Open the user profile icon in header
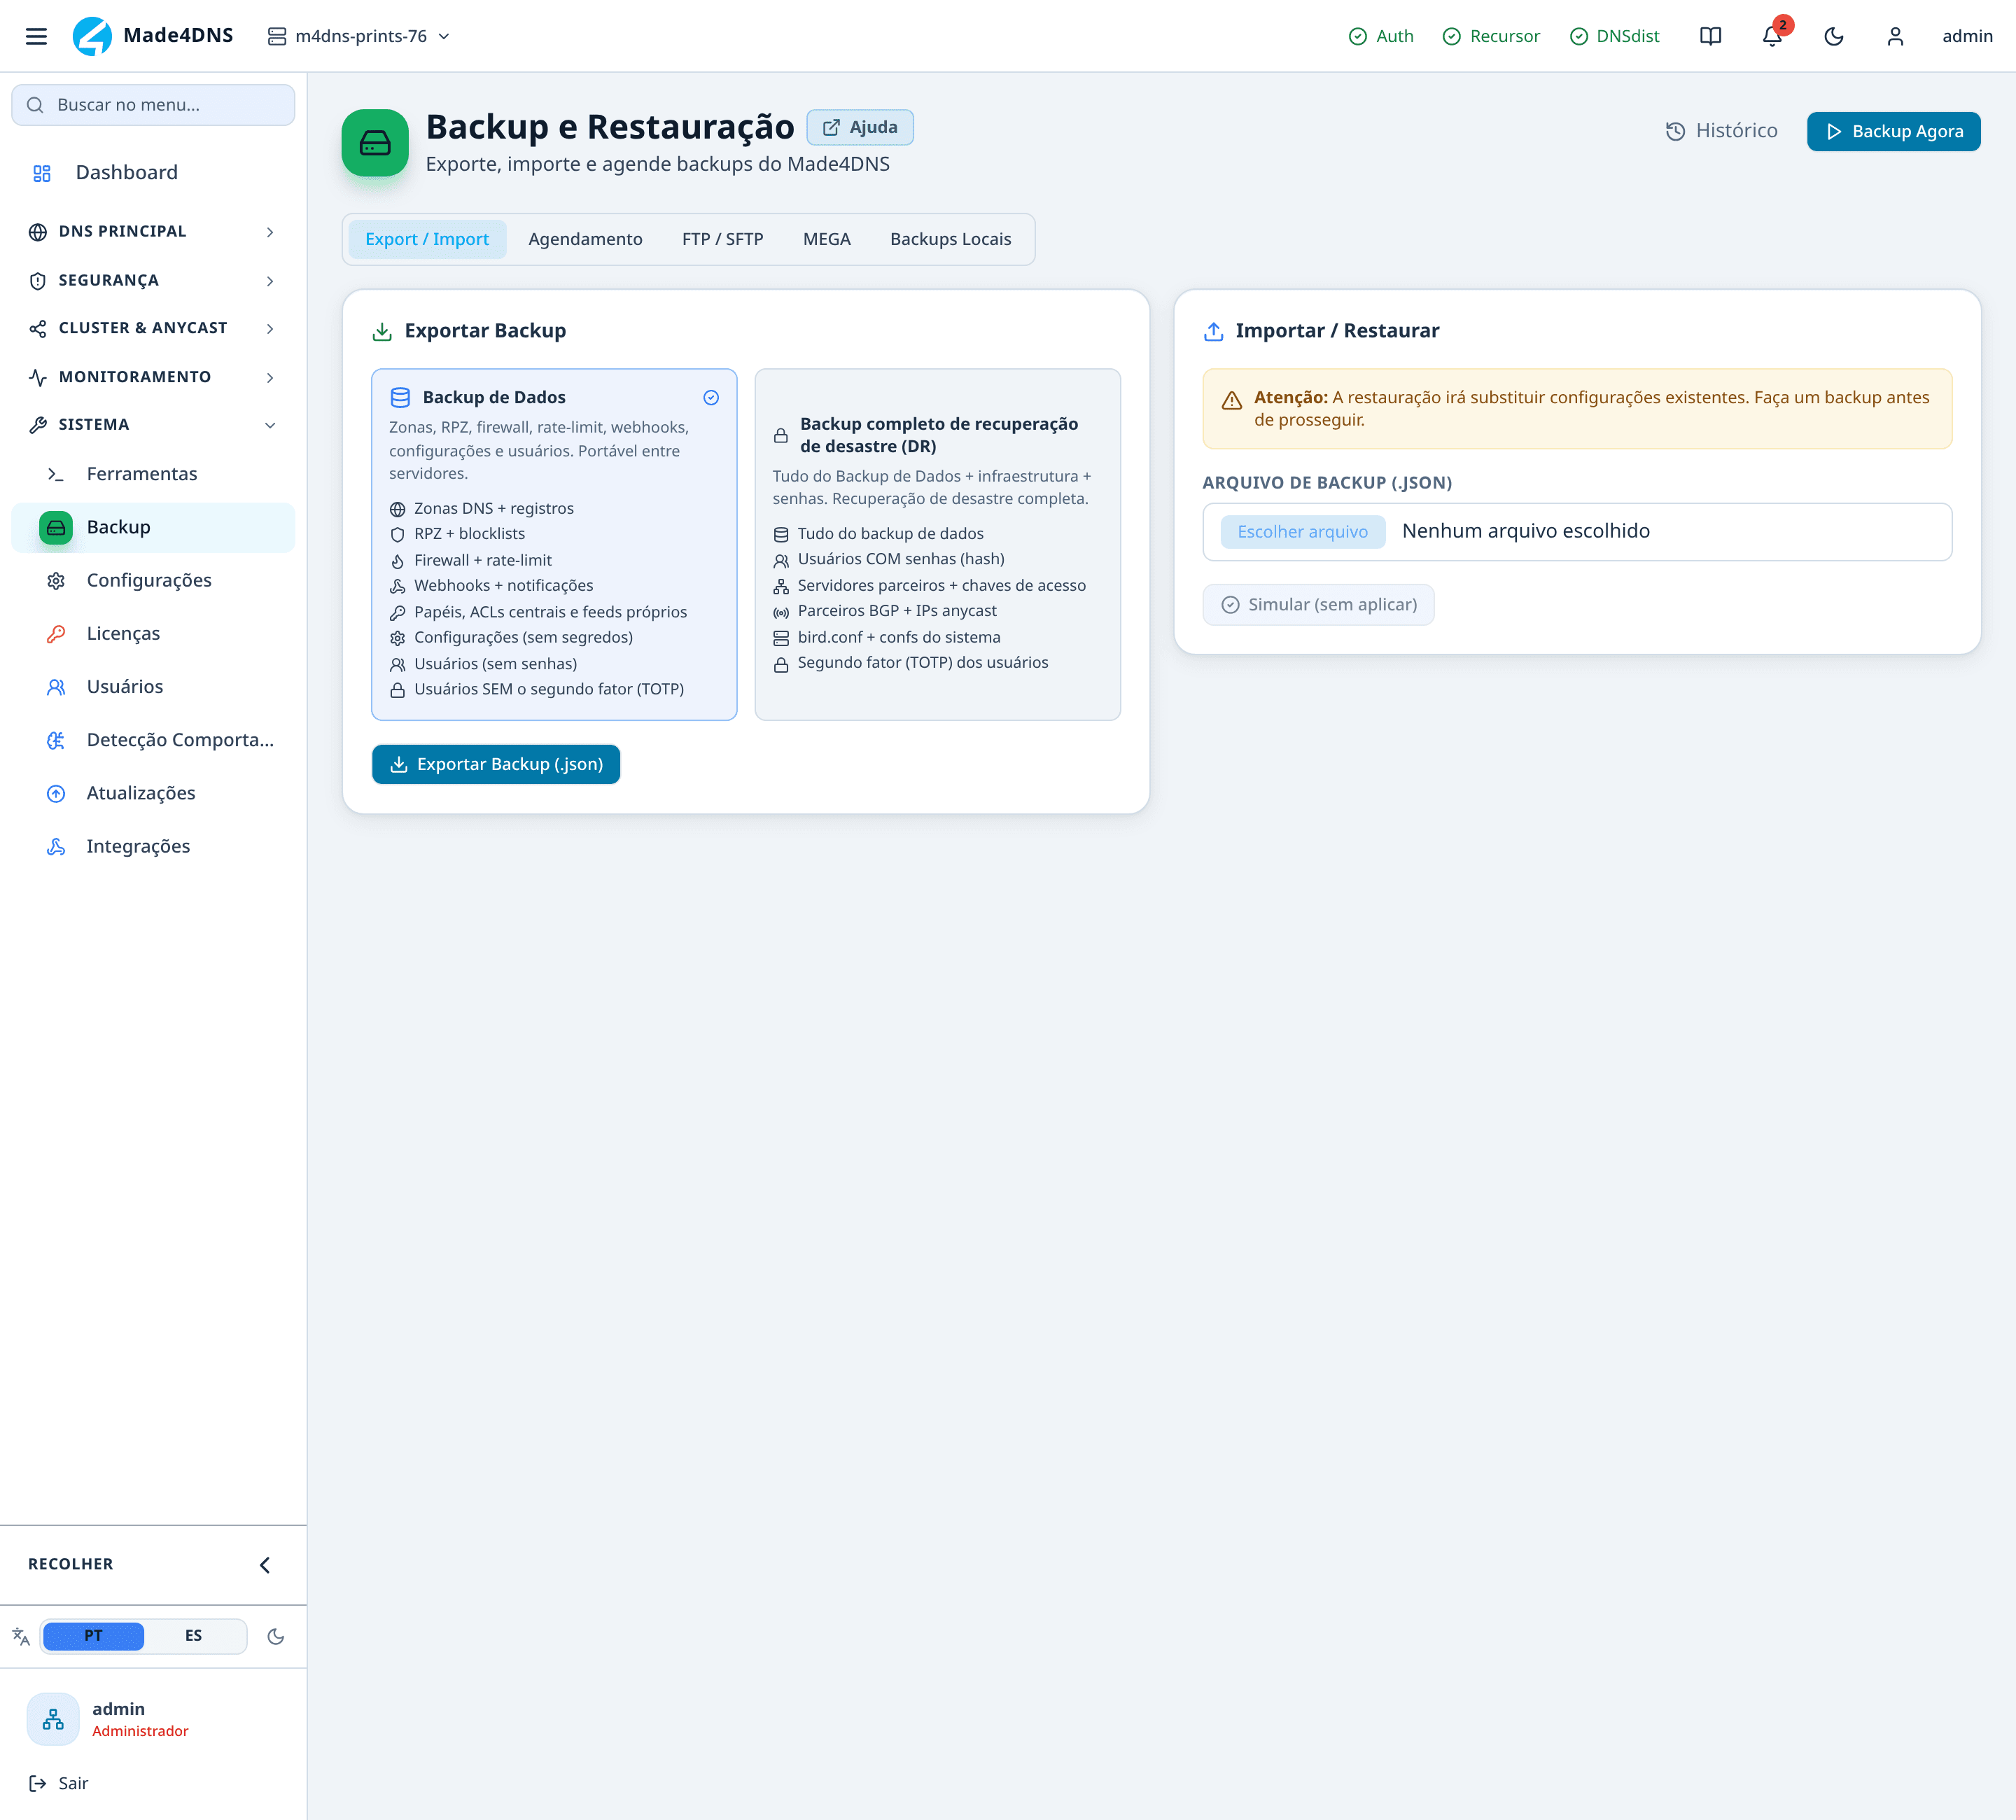 1895,36
